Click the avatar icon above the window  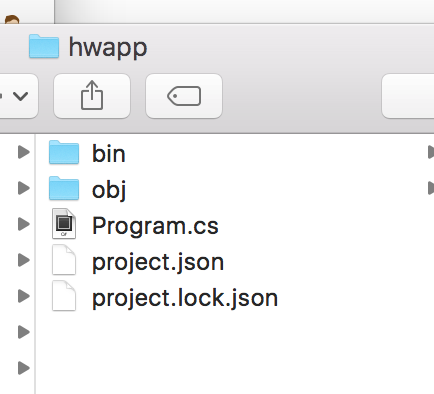(12, 19)
